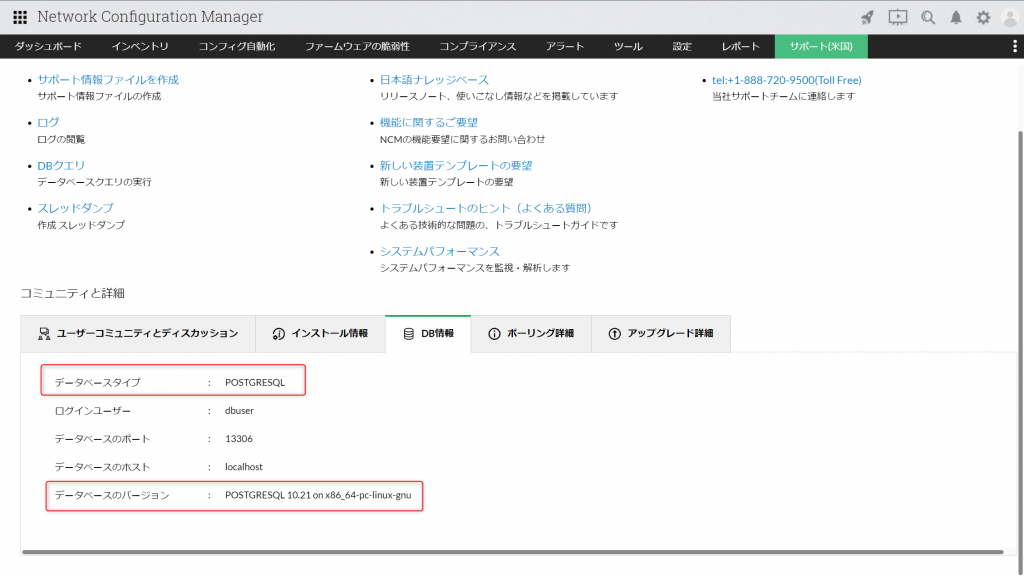Open the コンプライアンス menu
This screenshot has width=1024, height=576.
point(477,46)
